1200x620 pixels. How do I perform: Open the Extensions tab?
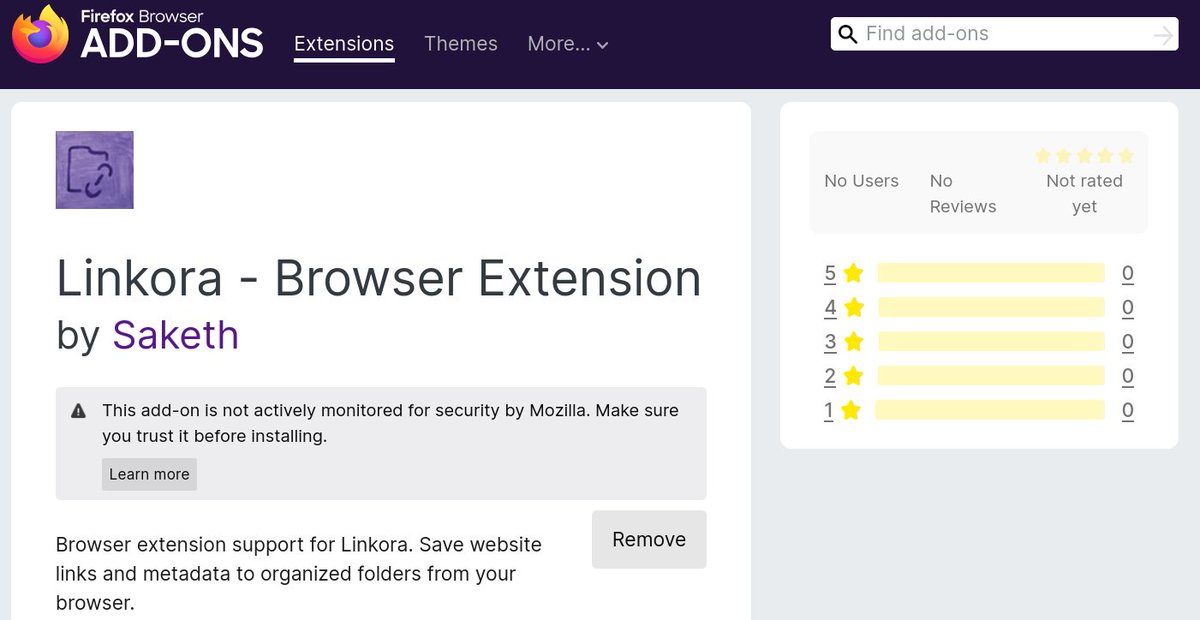coord(344,44)
